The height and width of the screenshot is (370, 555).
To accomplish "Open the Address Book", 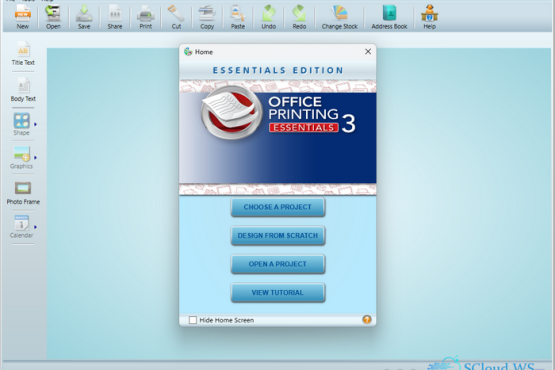I will (x=389, y=16).
